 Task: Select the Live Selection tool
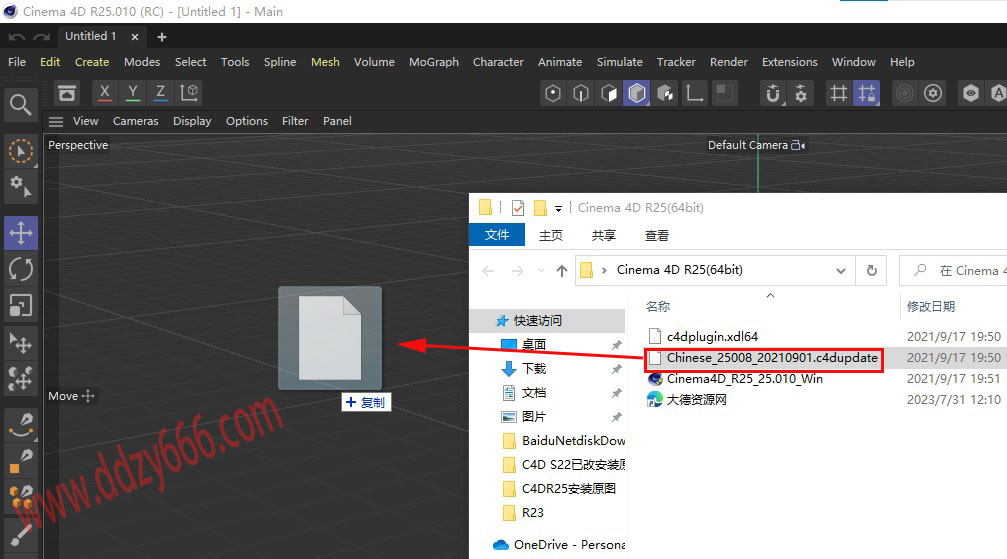tap(21, 152)
